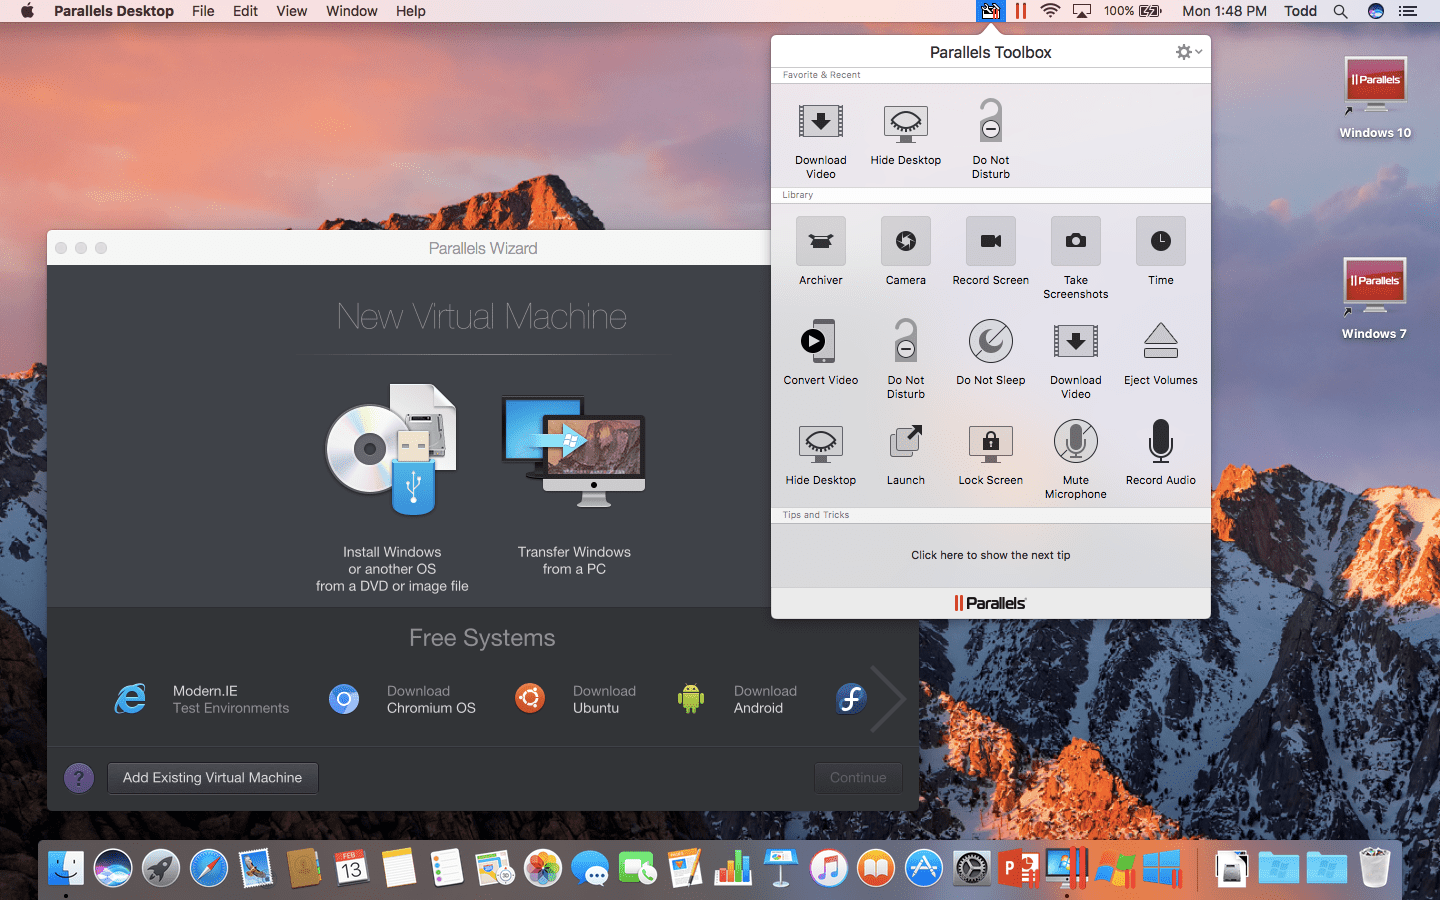1440x900 pixels.
Task: Open Download Video in Favorite & Recent
Action: click(820, 138)
